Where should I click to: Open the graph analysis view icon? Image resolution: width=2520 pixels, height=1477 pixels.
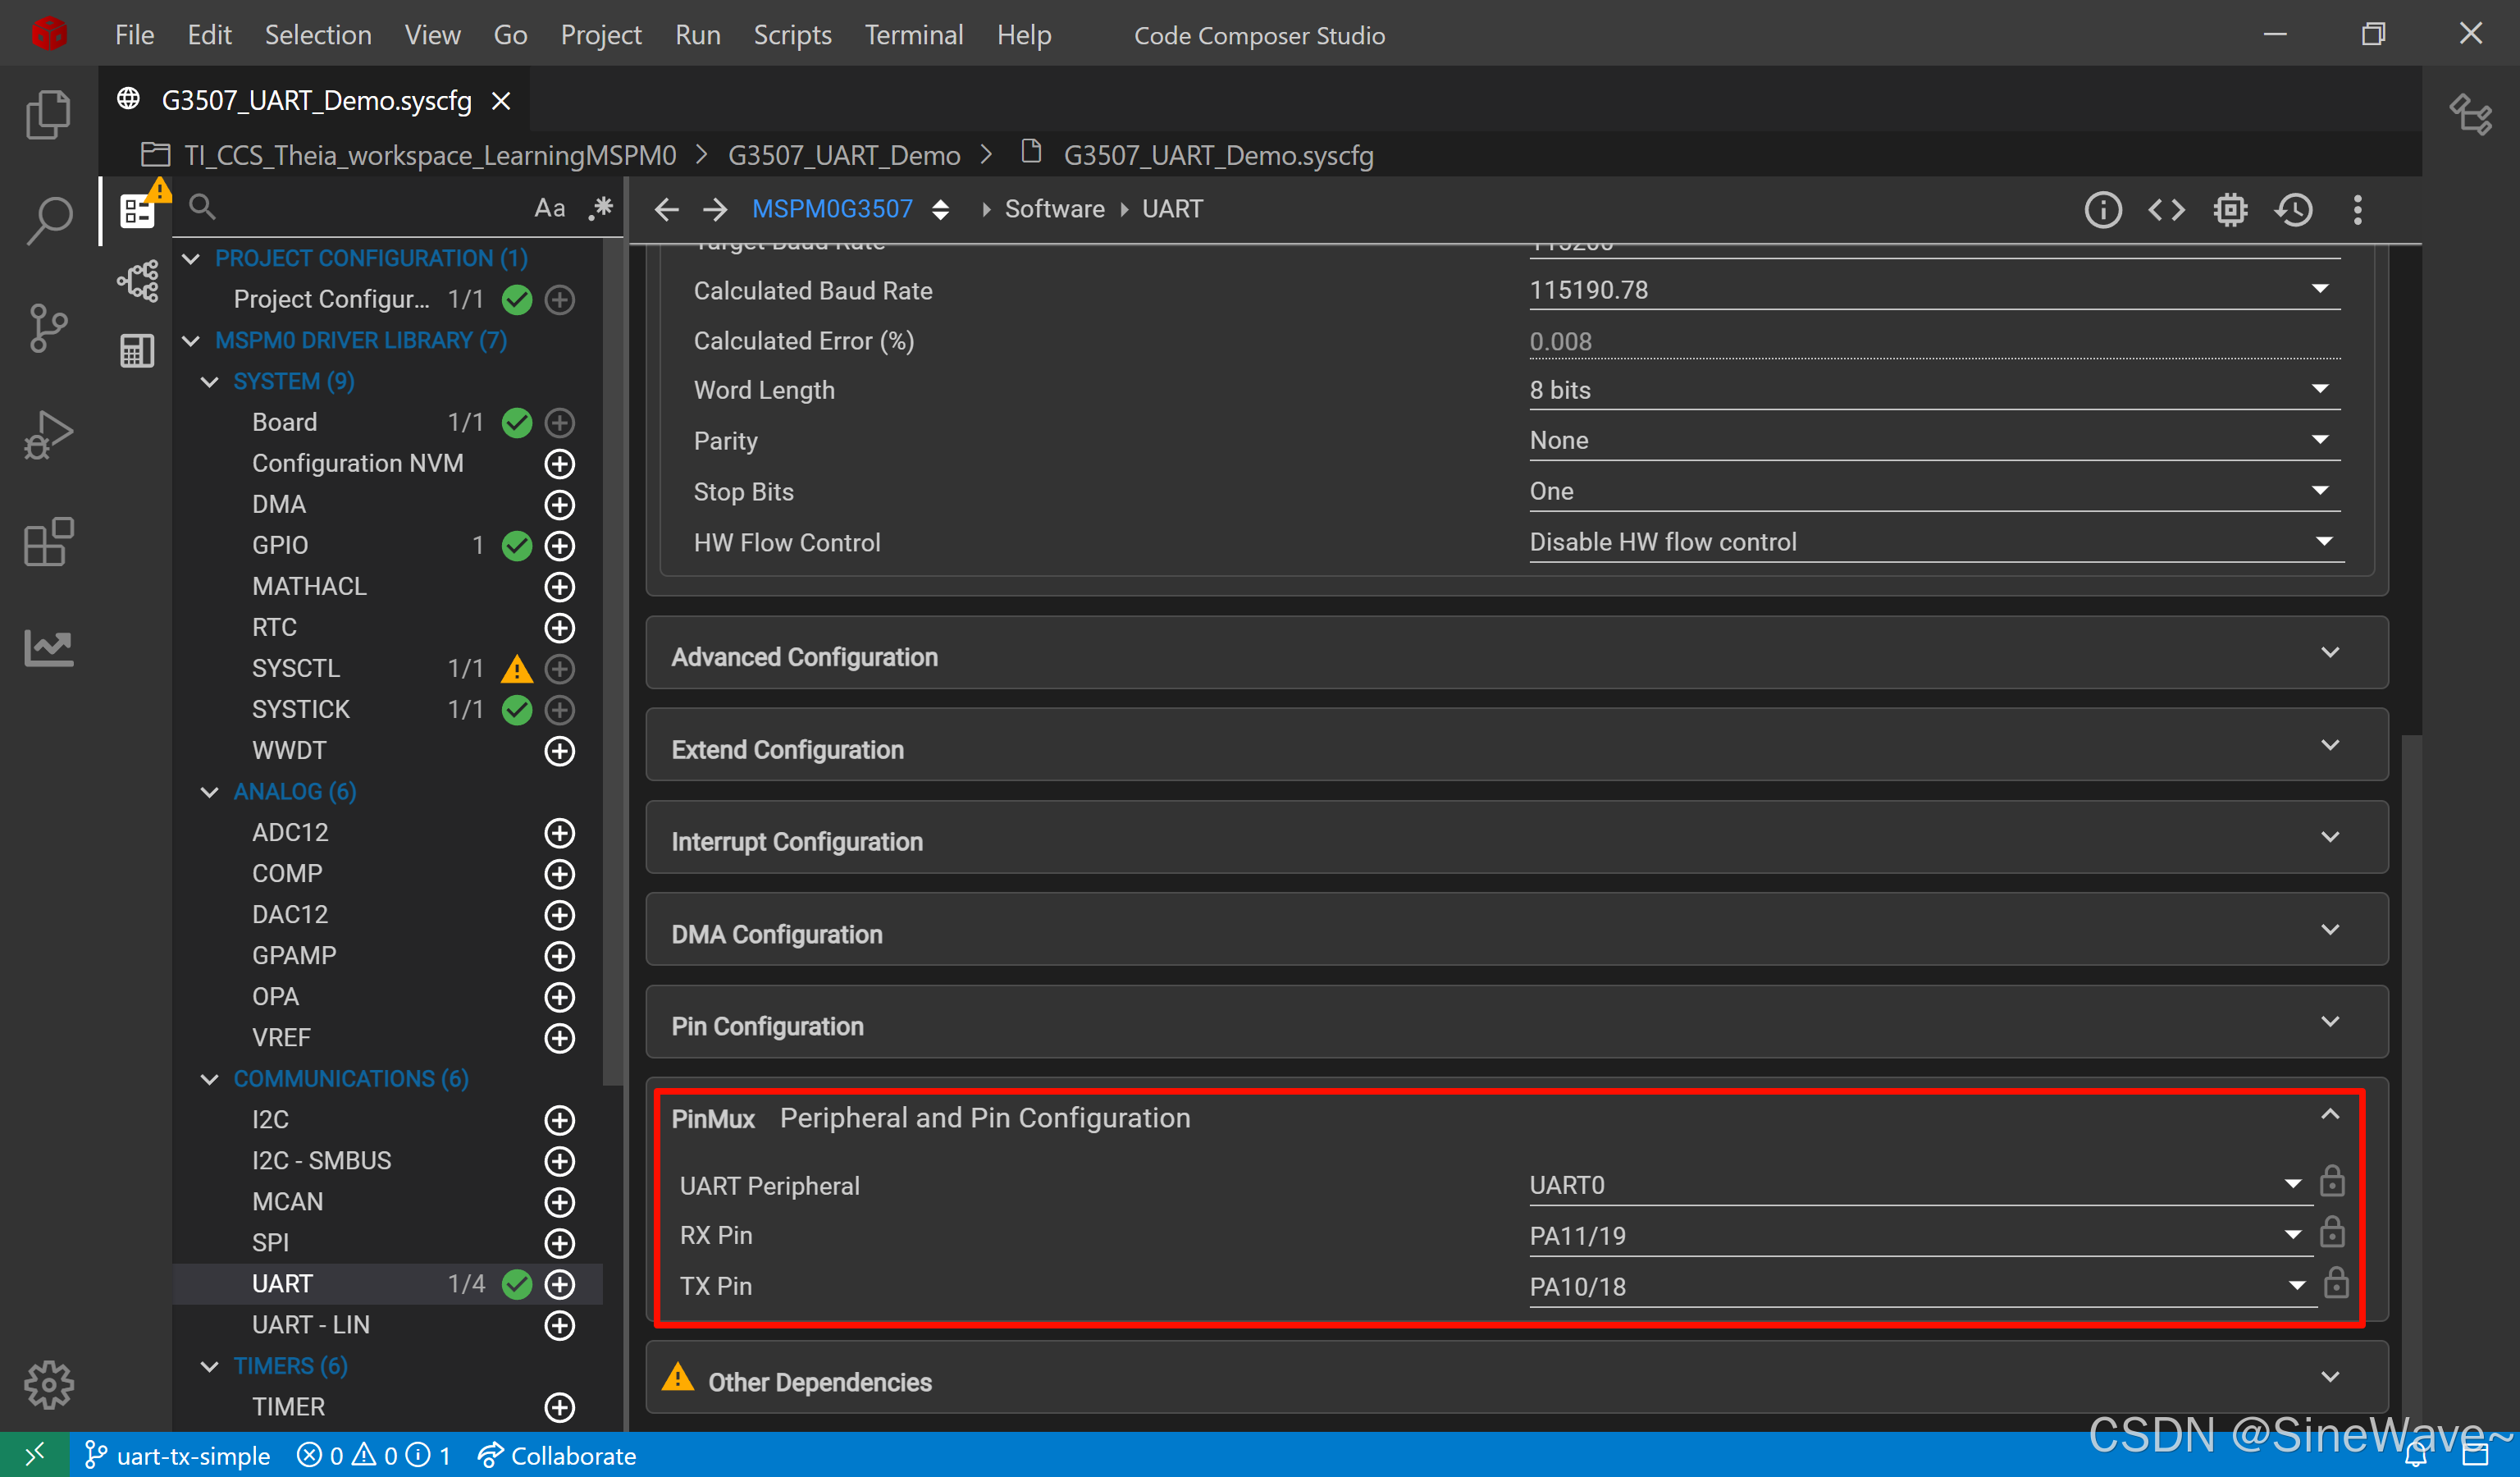(48, 647)
